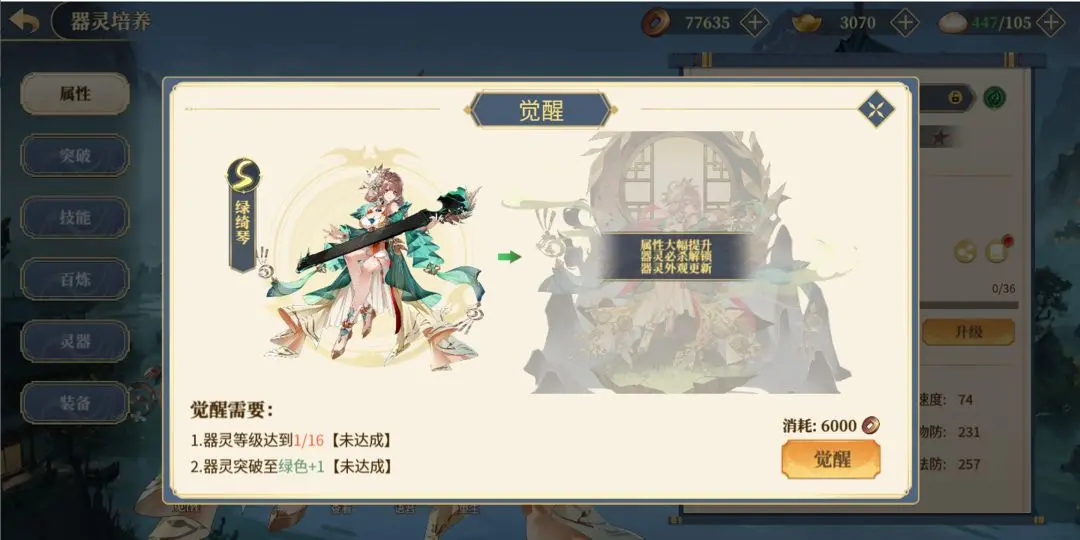Screen dimensions: 1080x540
Task: Click the lock icon on the name bar
Action: pyautogui.click(x=955, y=97)
